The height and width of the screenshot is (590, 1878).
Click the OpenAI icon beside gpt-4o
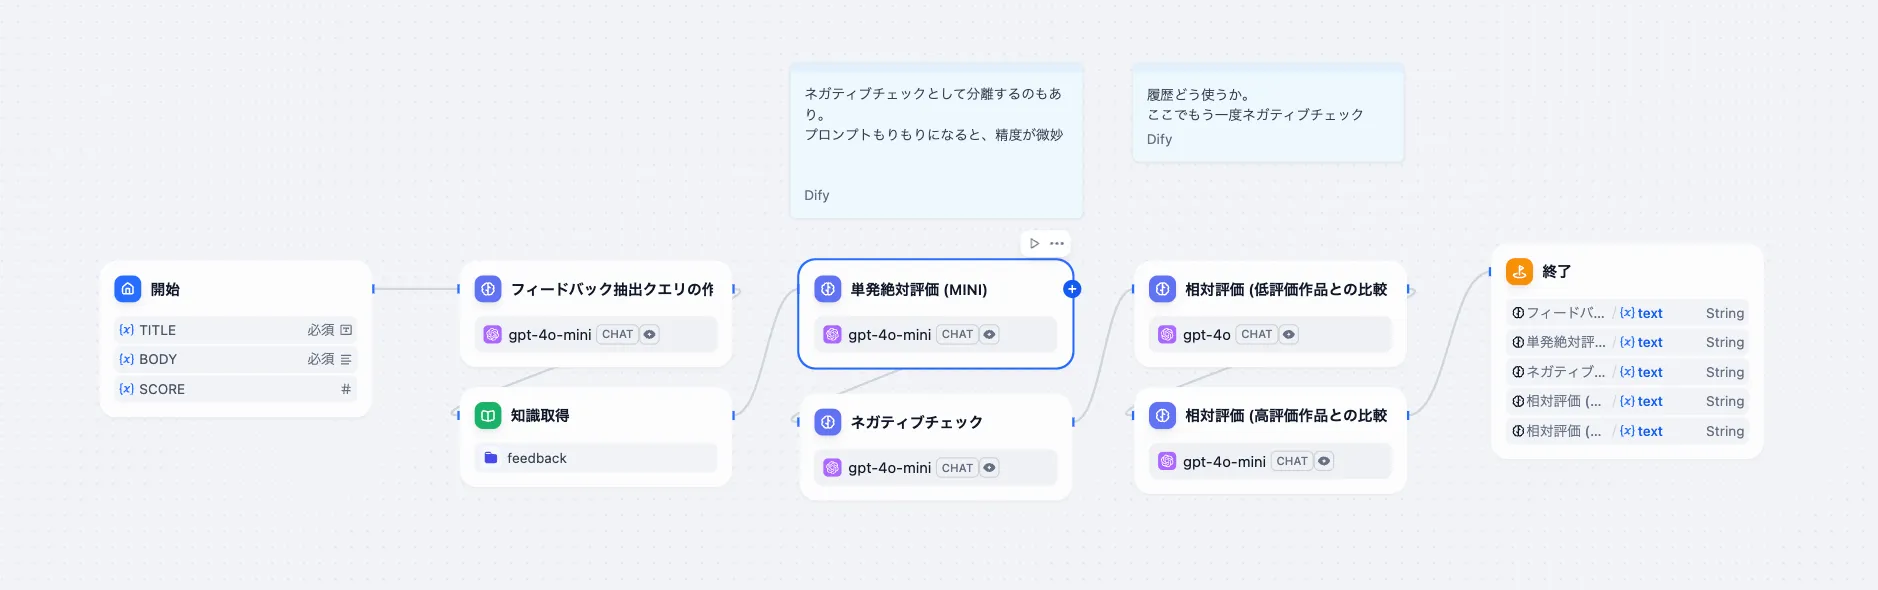pyautogui.click(x=1167, y=334)
